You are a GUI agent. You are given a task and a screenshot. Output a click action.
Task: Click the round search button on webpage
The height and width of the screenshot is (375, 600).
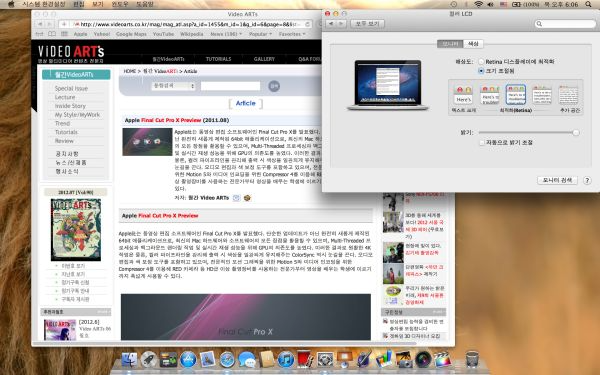274,86
